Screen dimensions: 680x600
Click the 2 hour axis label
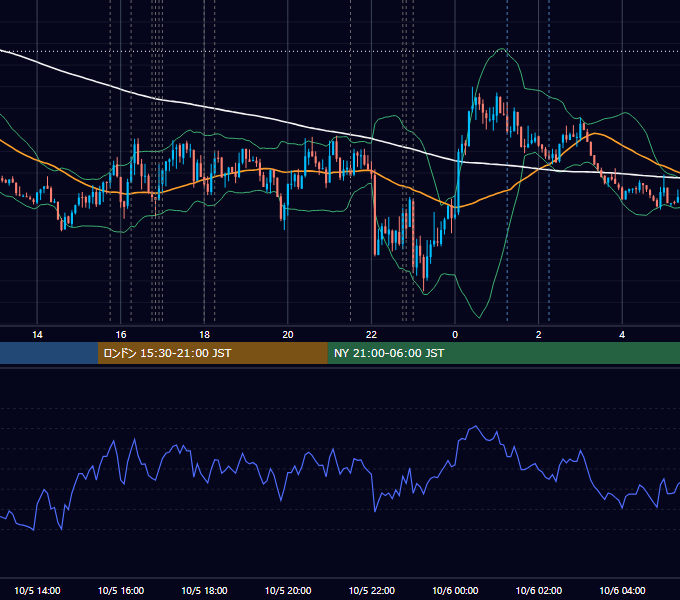pyautogui.click(x=539, y=335)
